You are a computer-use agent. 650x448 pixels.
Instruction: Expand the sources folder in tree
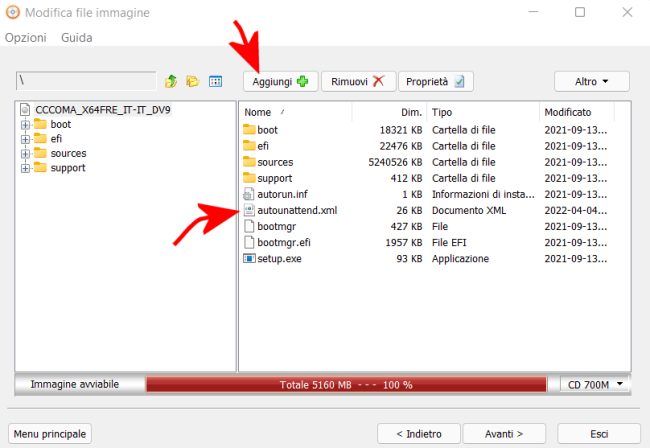click(25, 153)
